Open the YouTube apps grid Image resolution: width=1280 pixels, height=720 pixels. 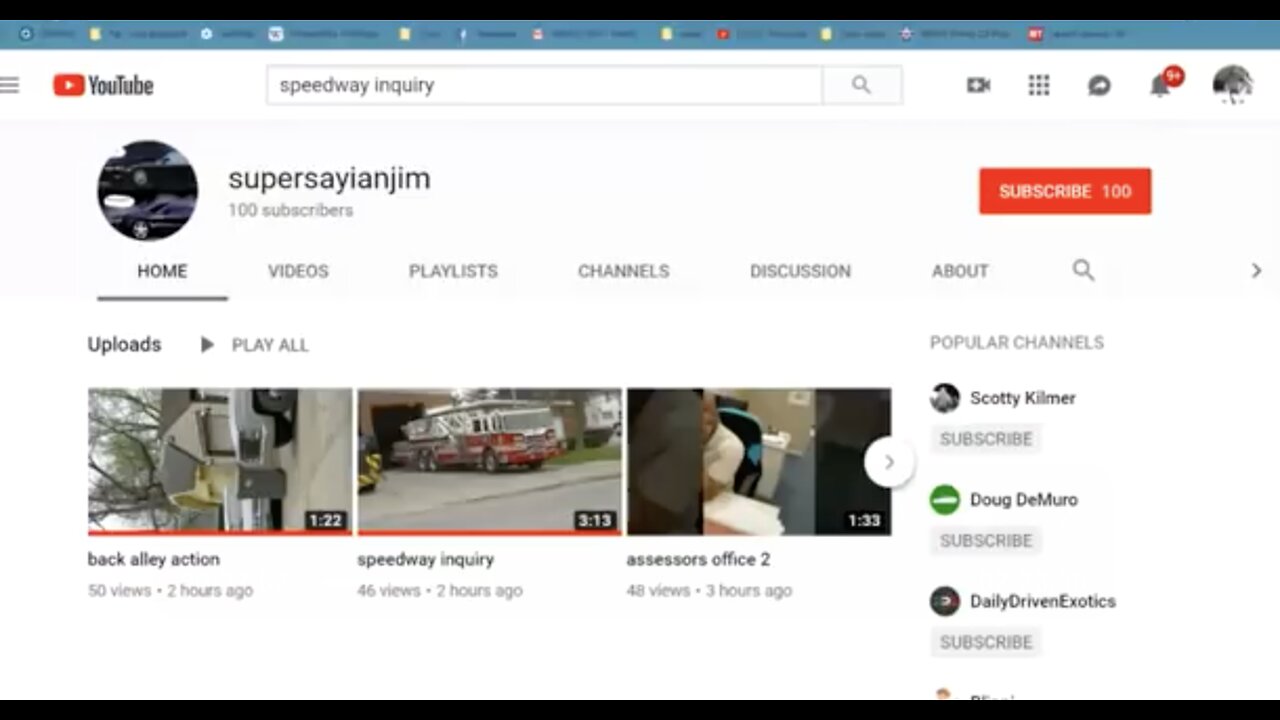[x=1039, y=85]
